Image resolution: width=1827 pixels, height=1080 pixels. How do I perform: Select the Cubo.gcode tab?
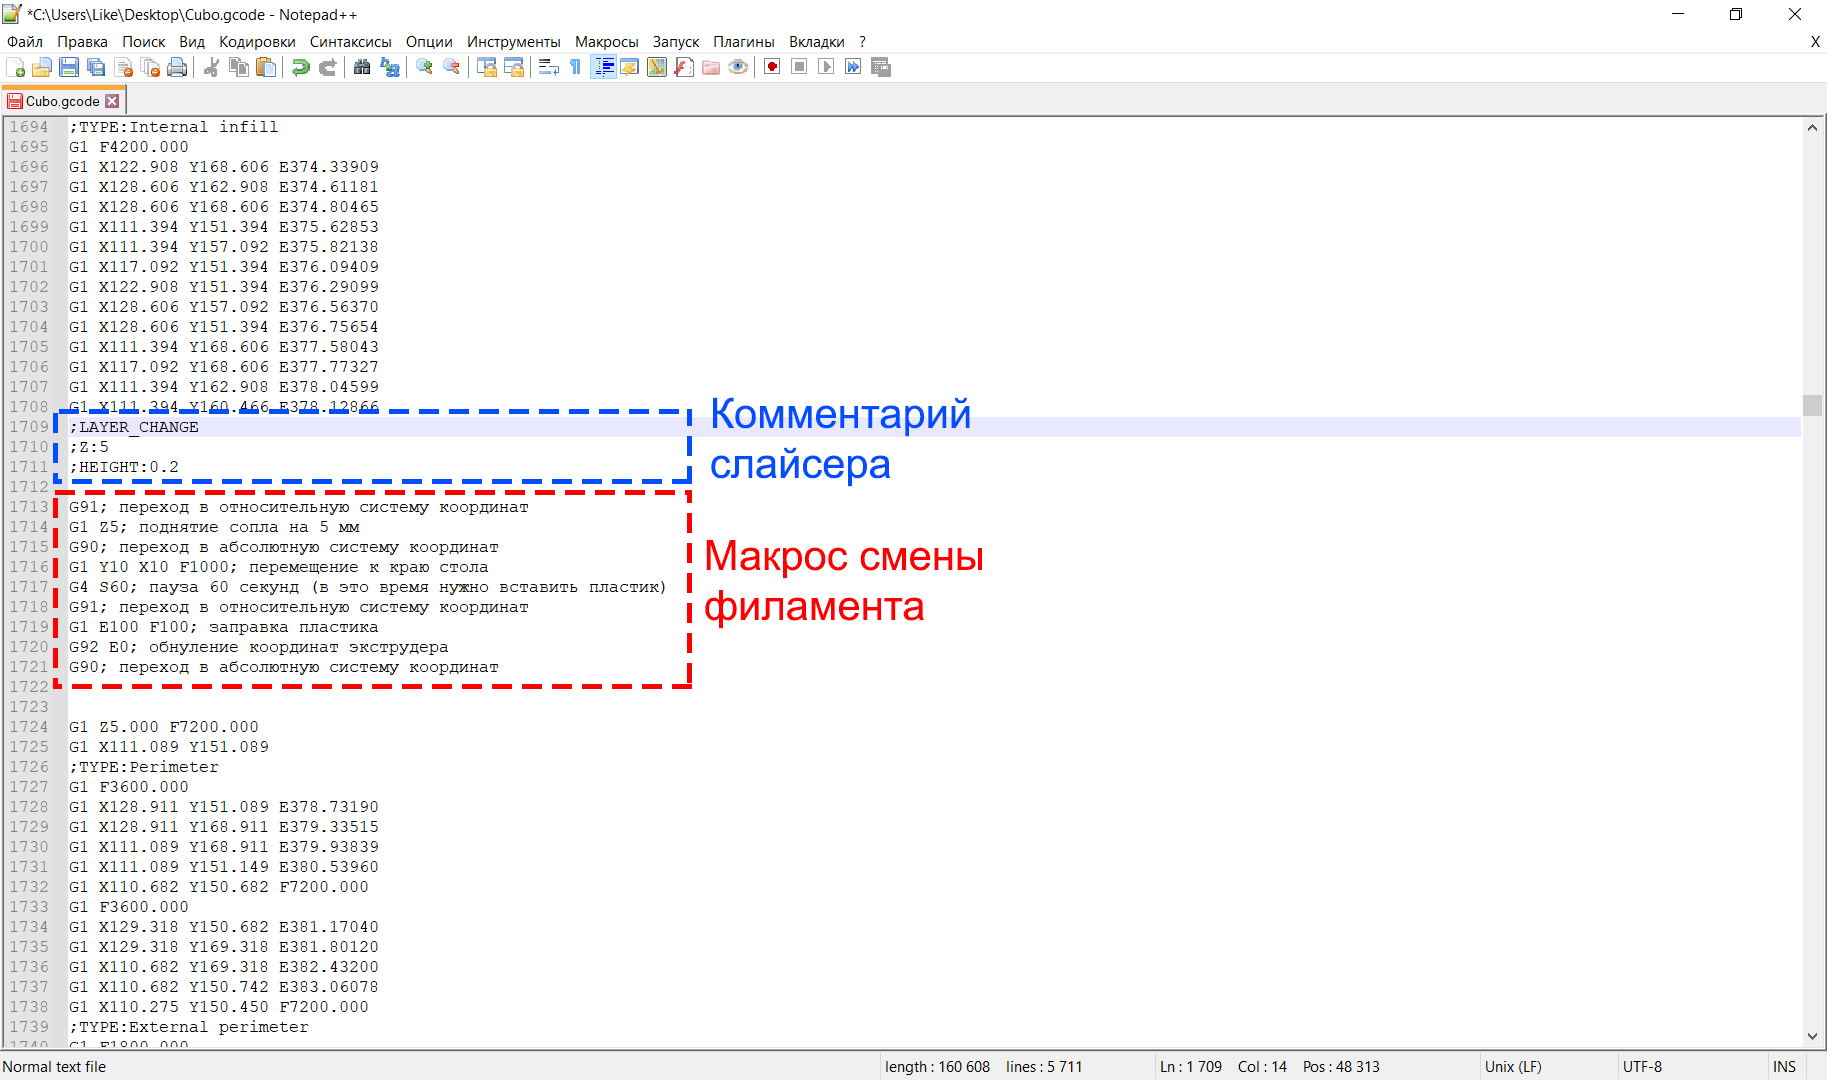tap(62, 101)
